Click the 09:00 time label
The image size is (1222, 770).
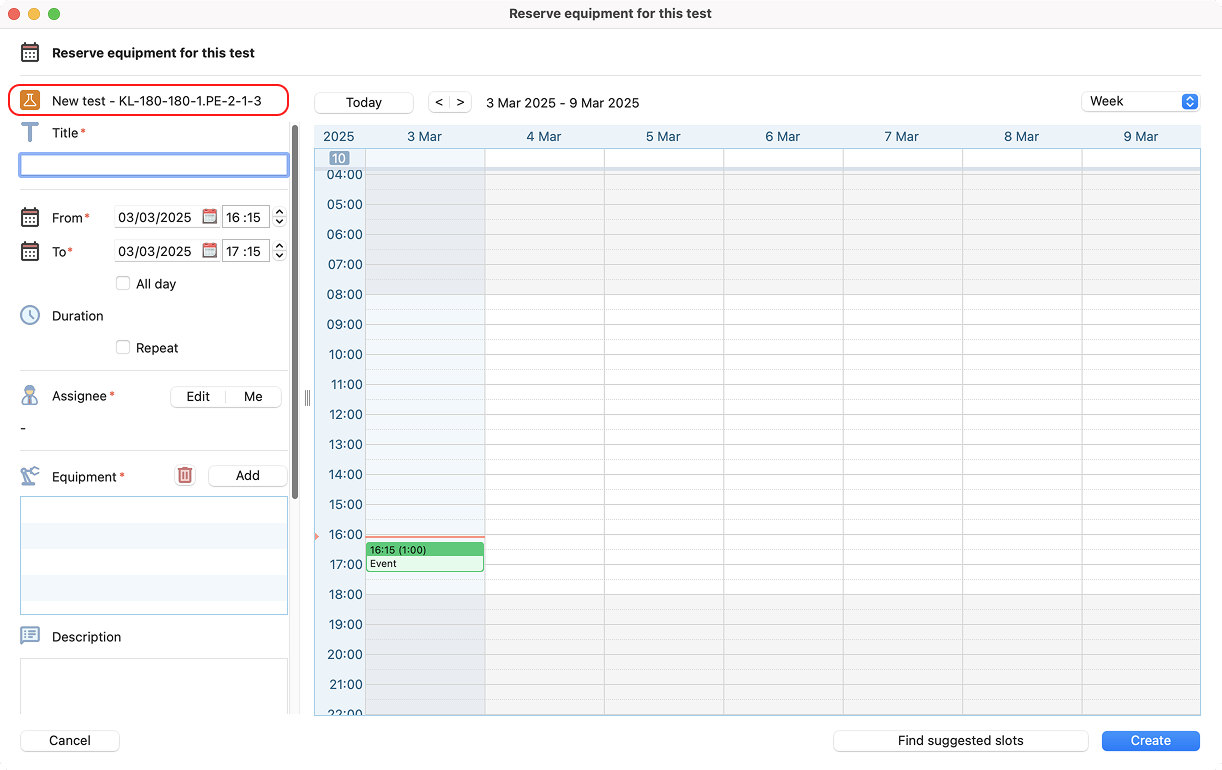(x=345, y=324)
